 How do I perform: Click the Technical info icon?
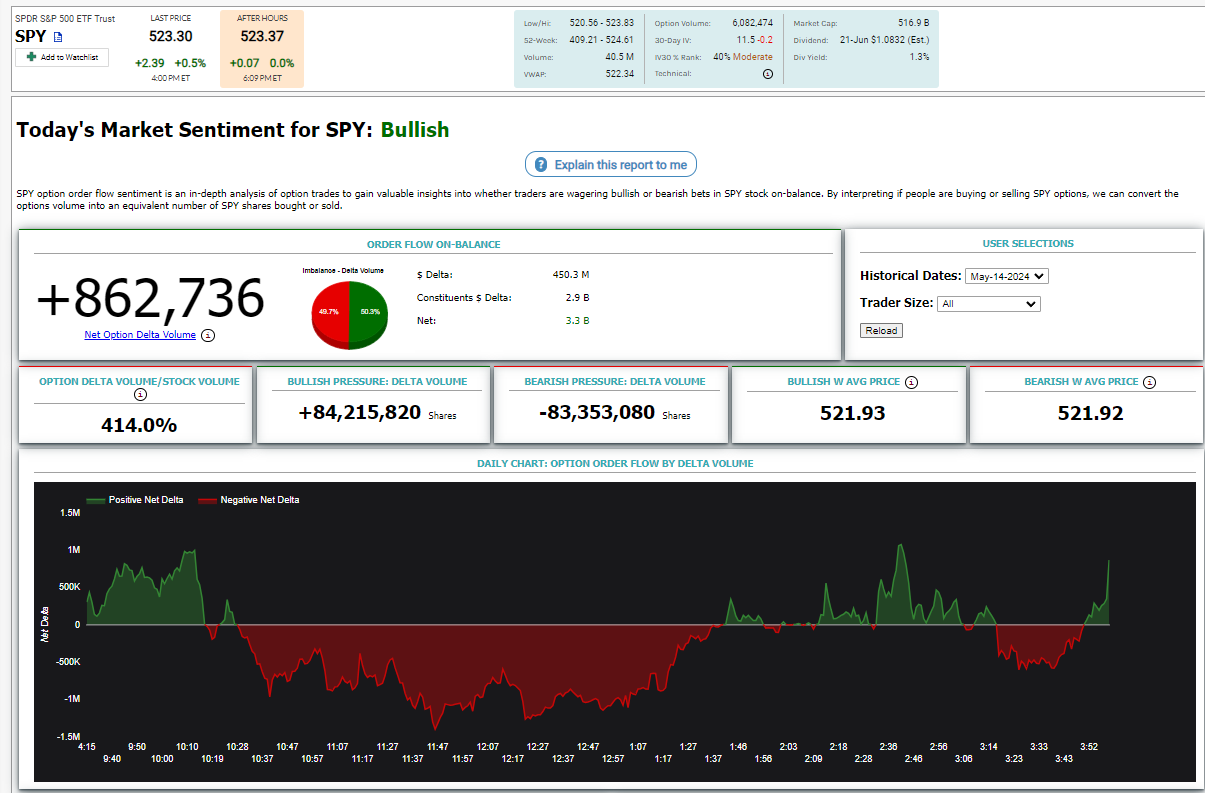(x=767, y=73)
